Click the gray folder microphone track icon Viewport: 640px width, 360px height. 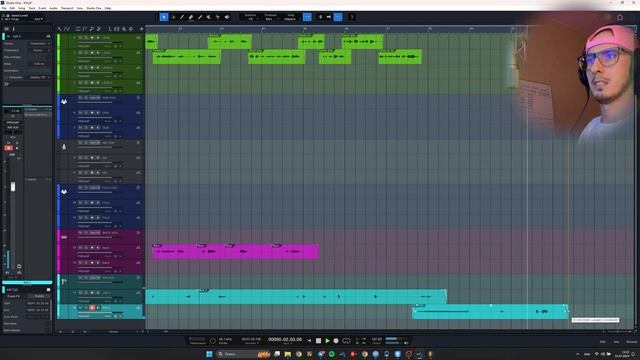(64, 147)
